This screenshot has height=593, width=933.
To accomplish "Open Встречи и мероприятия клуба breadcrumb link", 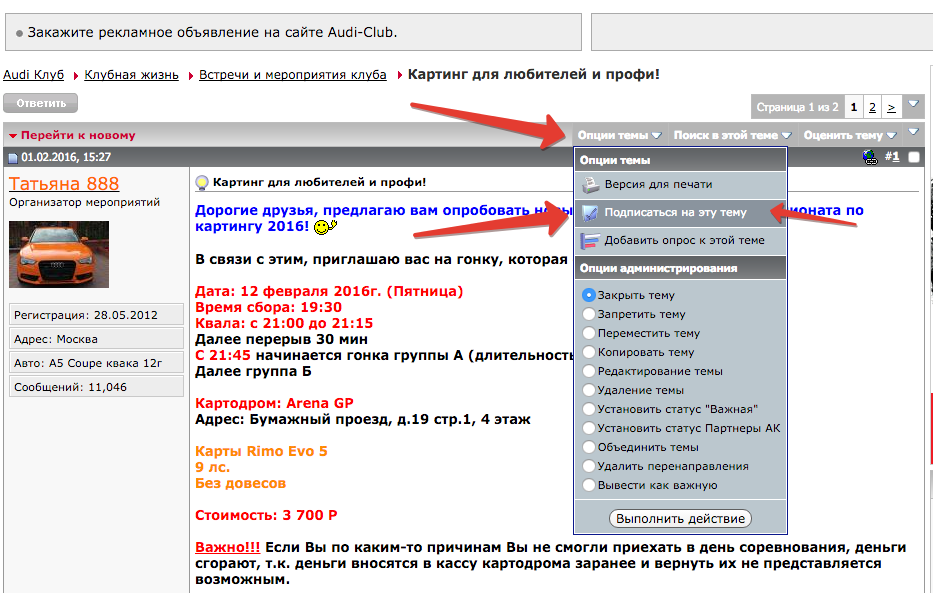I will 293,75.
